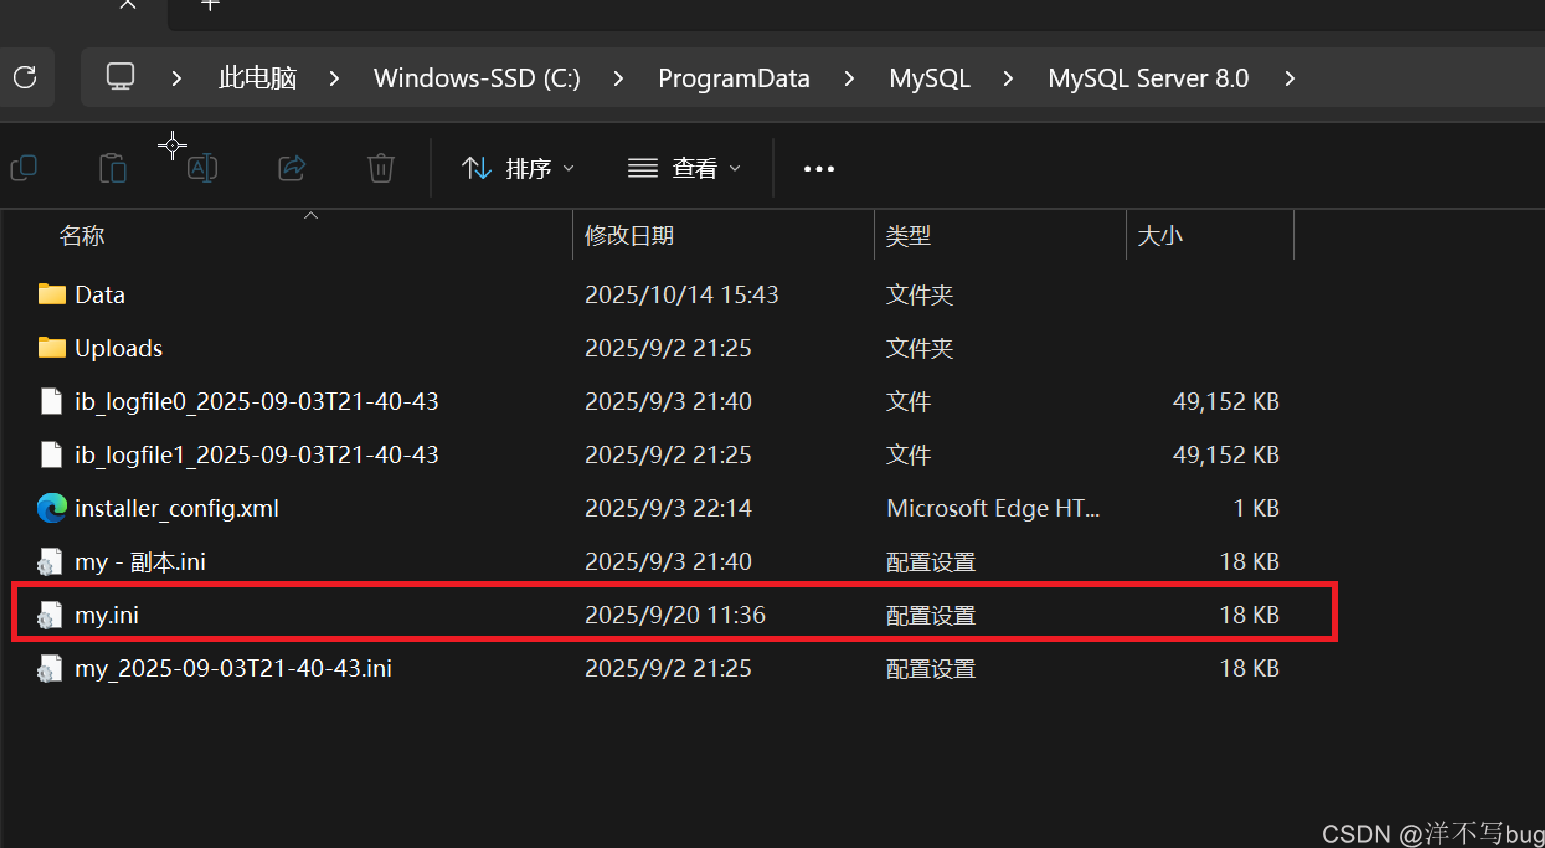The width and height of the screenshot is (1545, 848).
Task: Expand chevron after 此电脑 breadcrumb
Action: point(334,78)
